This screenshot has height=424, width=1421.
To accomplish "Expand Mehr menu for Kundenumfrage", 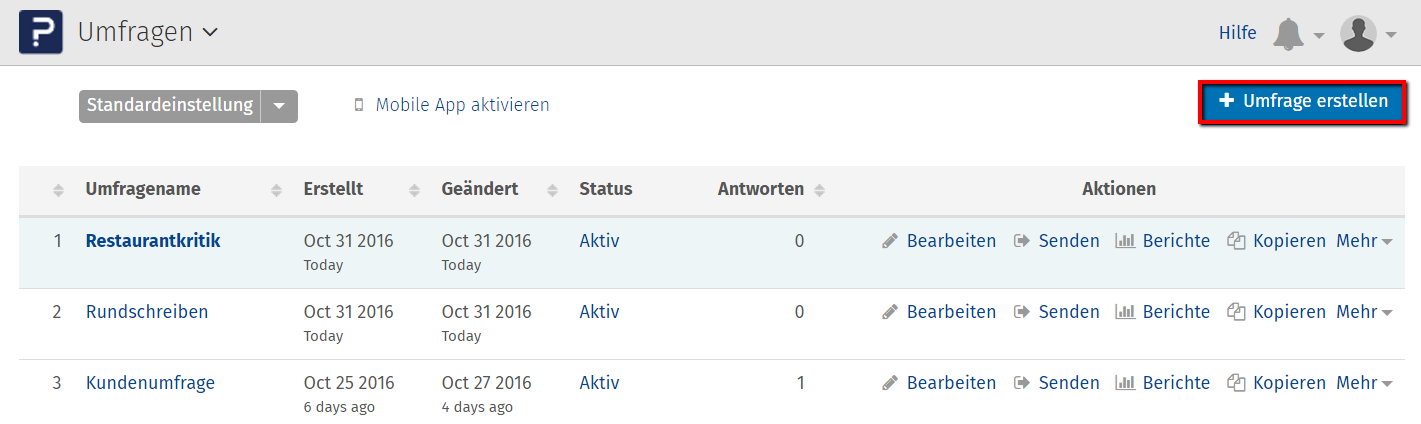I will click(1364, 383).
